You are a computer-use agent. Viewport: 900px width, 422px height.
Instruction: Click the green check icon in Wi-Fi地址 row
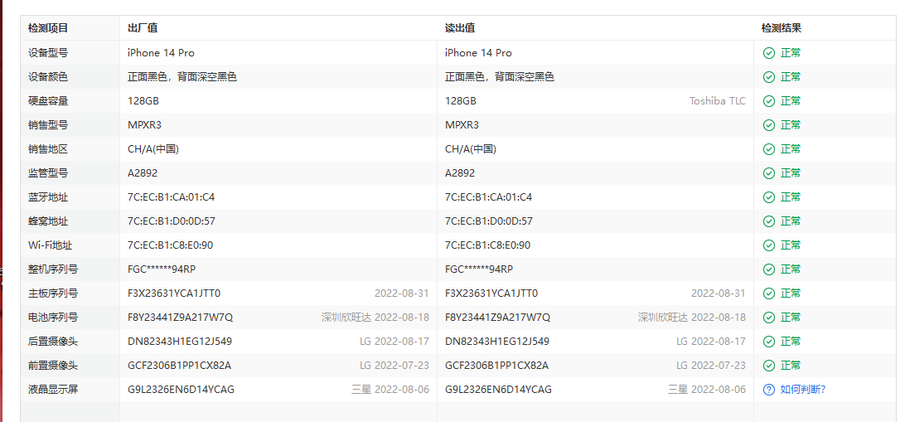769,245
